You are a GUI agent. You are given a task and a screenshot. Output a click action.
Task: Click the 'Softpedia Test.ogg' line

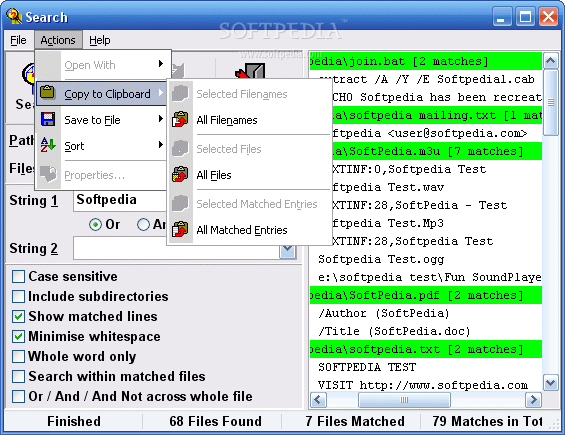click(381, 259)
